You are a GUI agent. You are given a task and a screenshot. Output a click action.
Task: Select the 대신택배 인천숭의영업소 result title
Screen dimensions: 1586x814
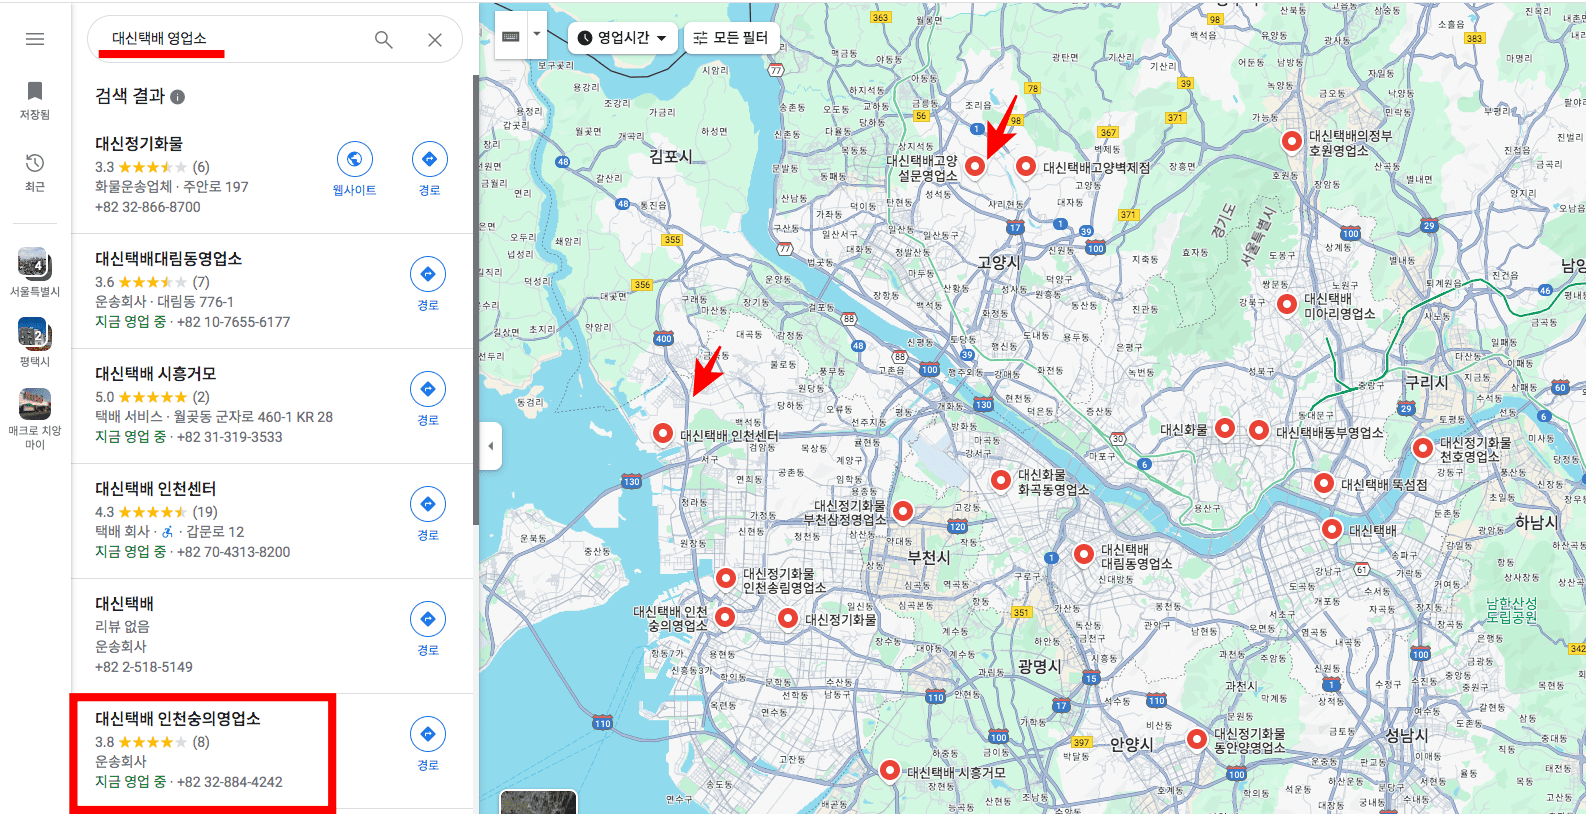pyautogui.click(x=178, y=719)
